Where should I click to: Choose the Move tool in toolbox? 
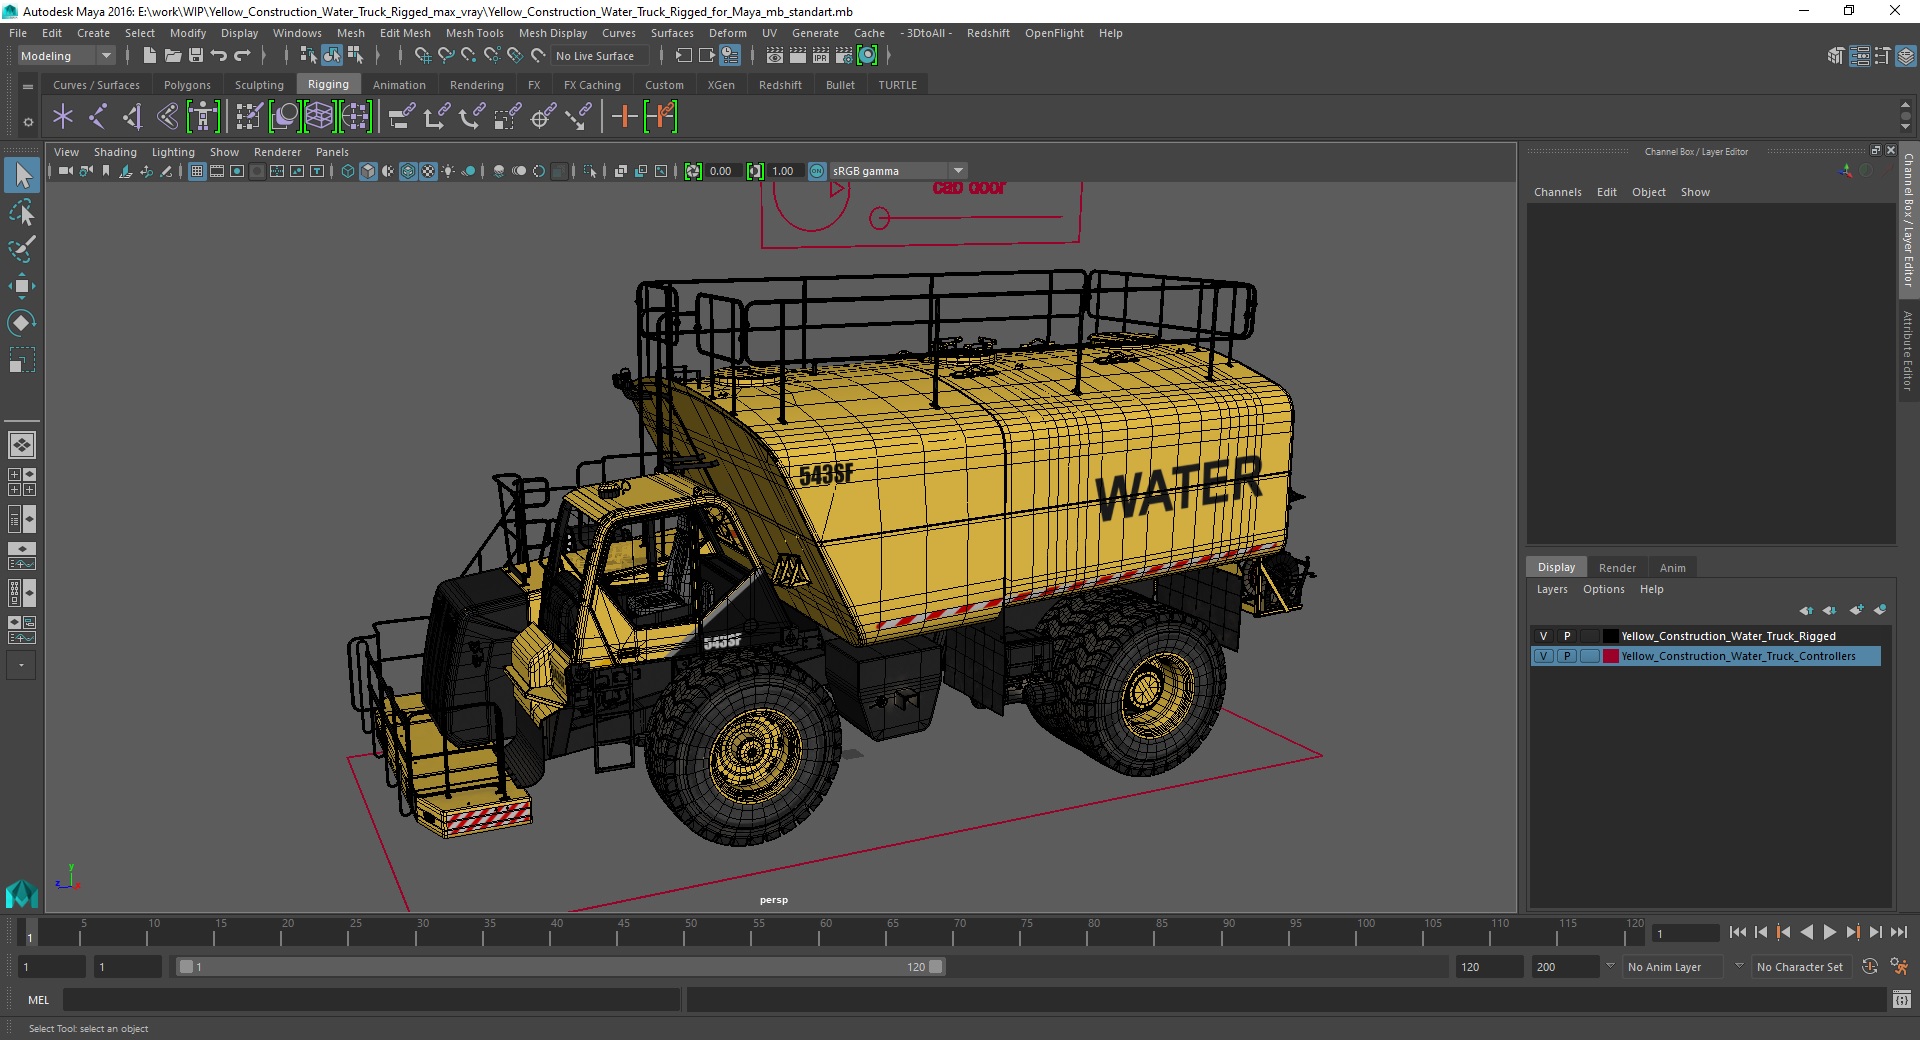[22, 286]
